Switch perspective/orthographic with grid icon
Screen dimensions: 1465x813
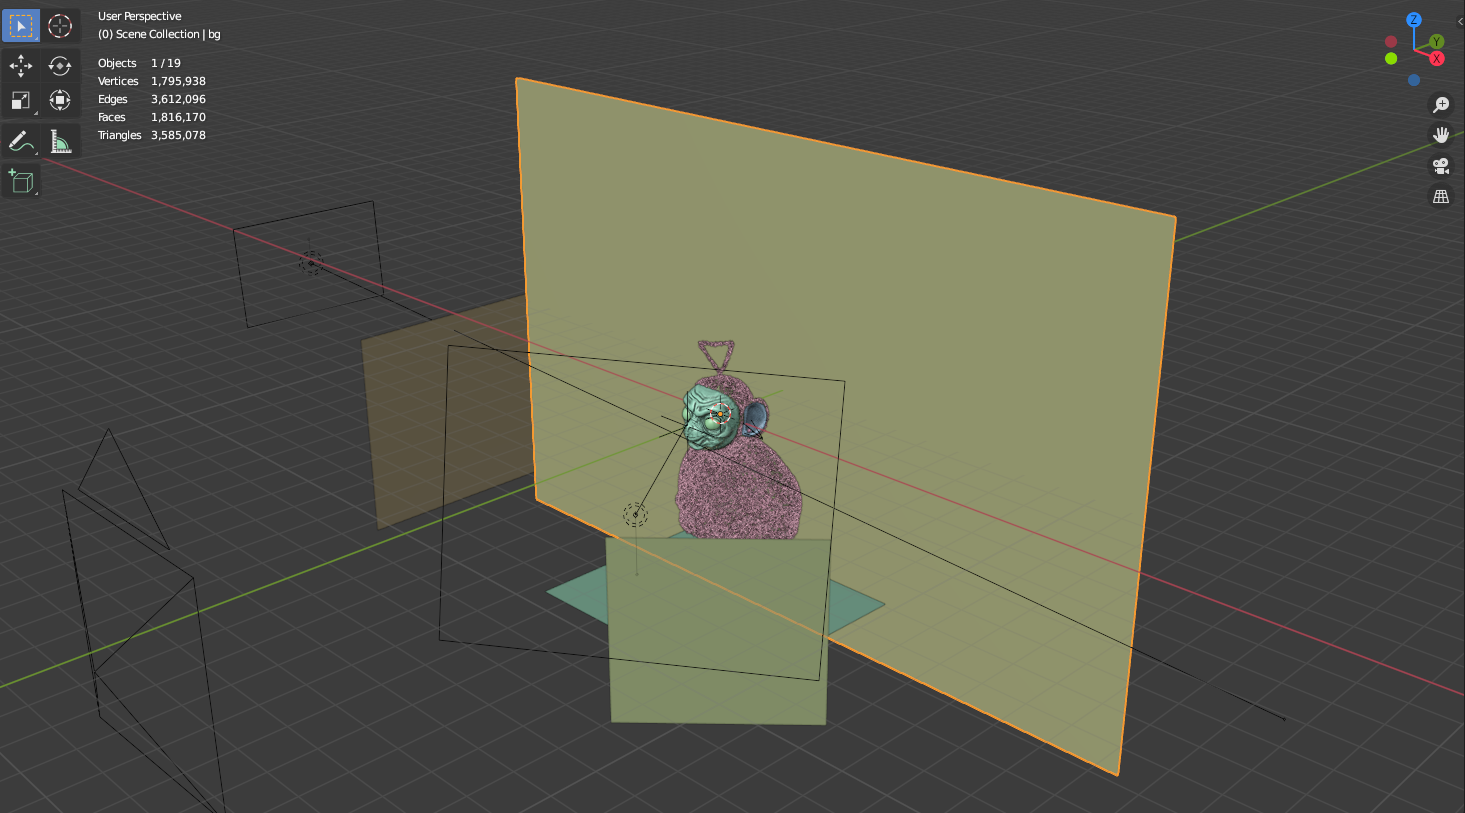tap(1441, 197)
